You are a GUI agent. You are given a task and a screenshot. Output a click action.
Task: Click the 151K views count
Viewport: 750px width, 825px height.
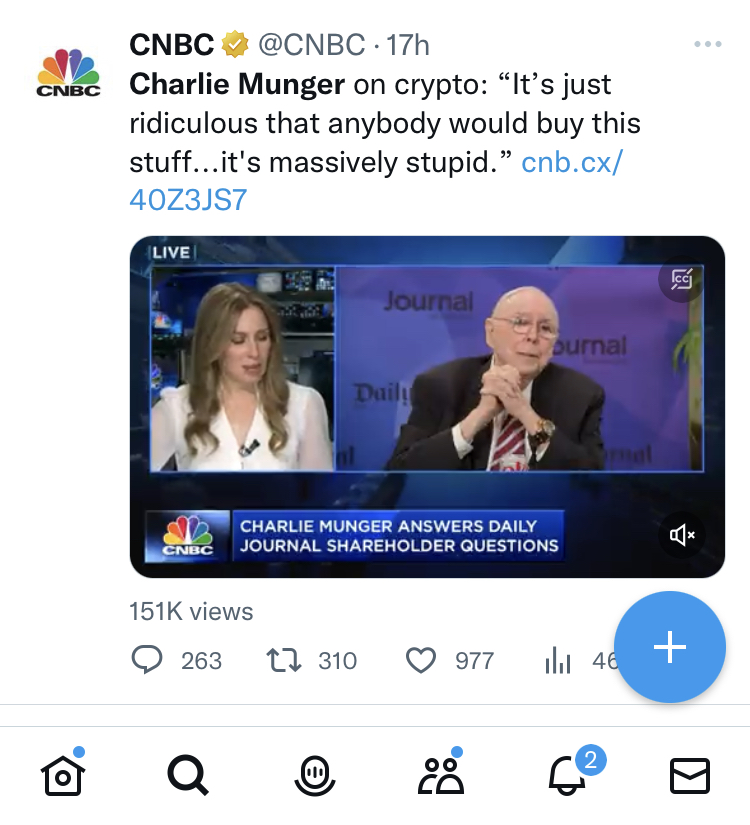pos(191,611)
